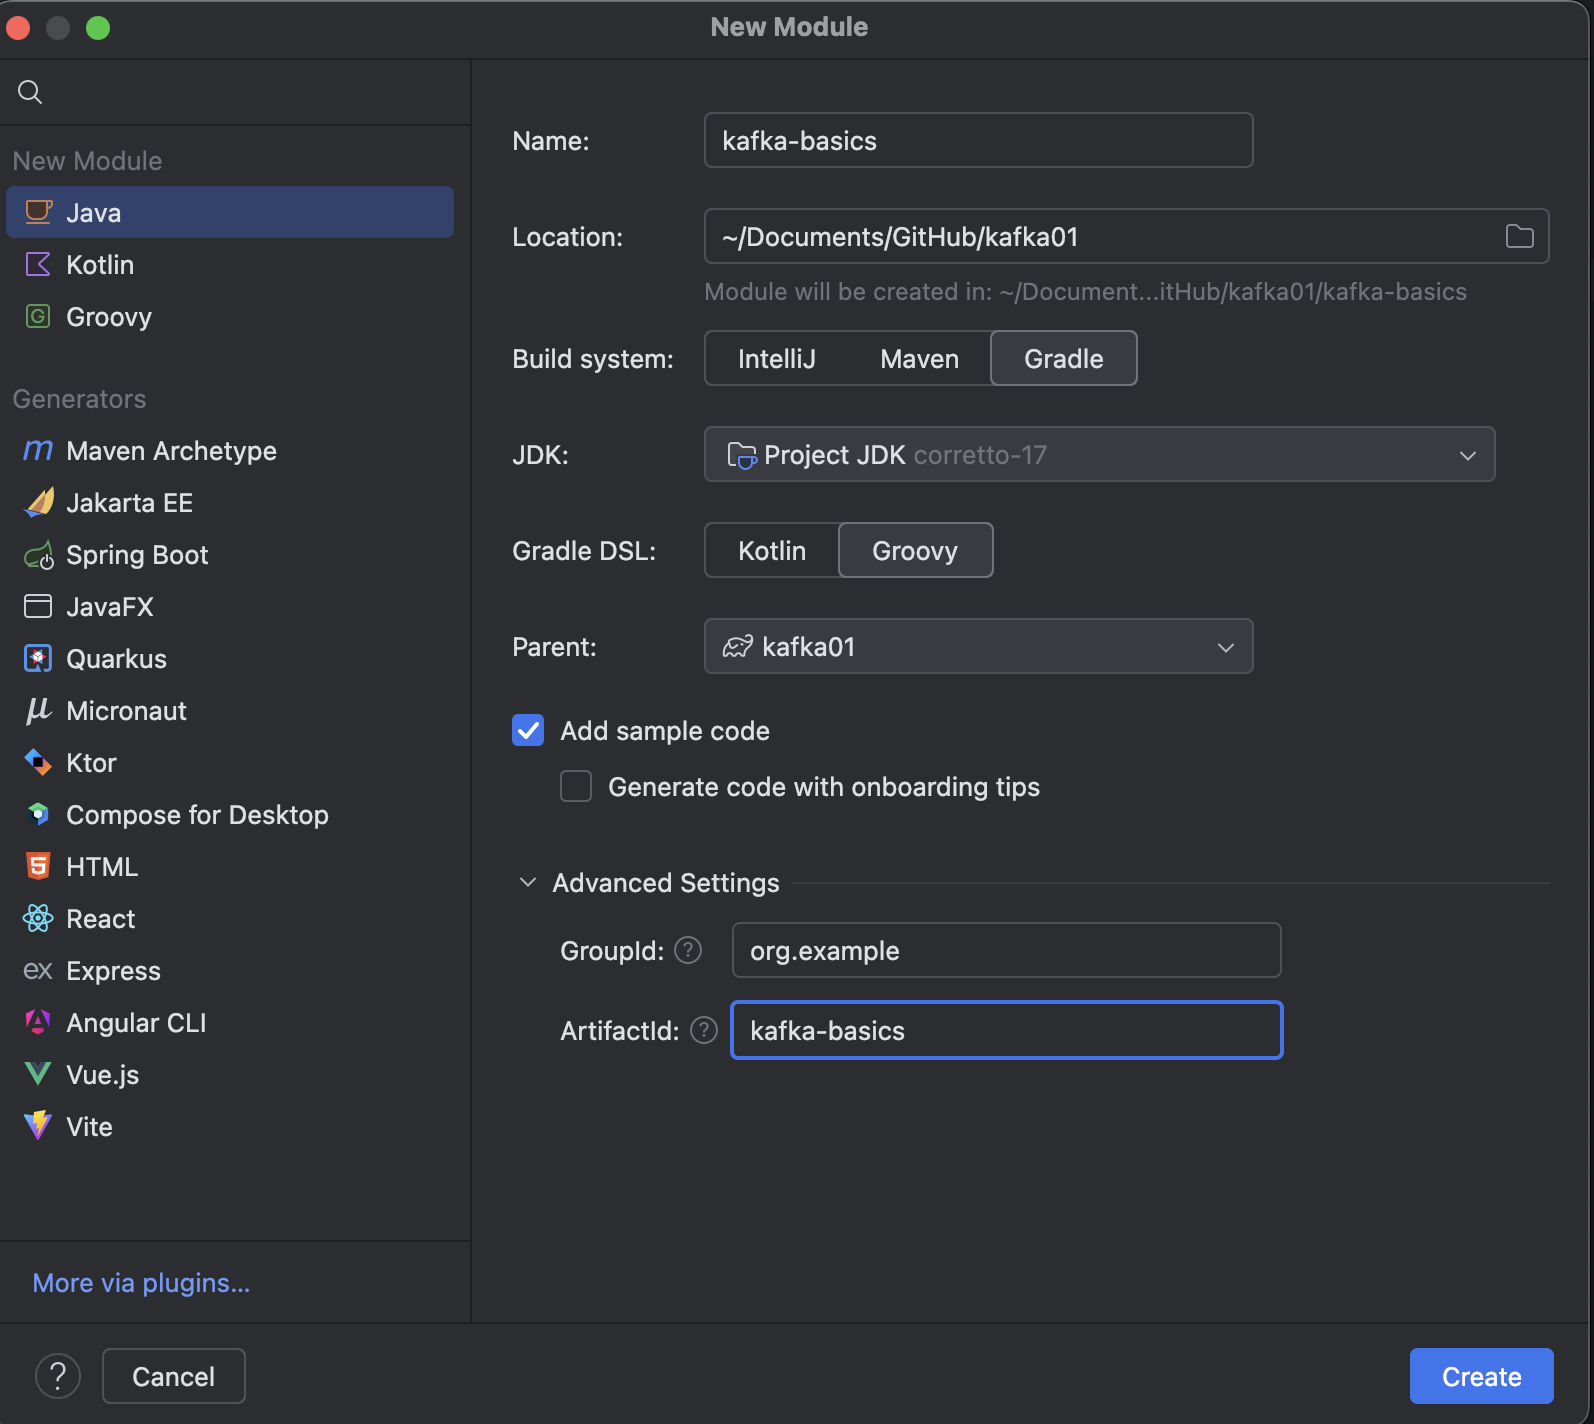This screenshot has height=1424, width=1594.
Task: Browse location with folder icon
Action: [1520, 236]
